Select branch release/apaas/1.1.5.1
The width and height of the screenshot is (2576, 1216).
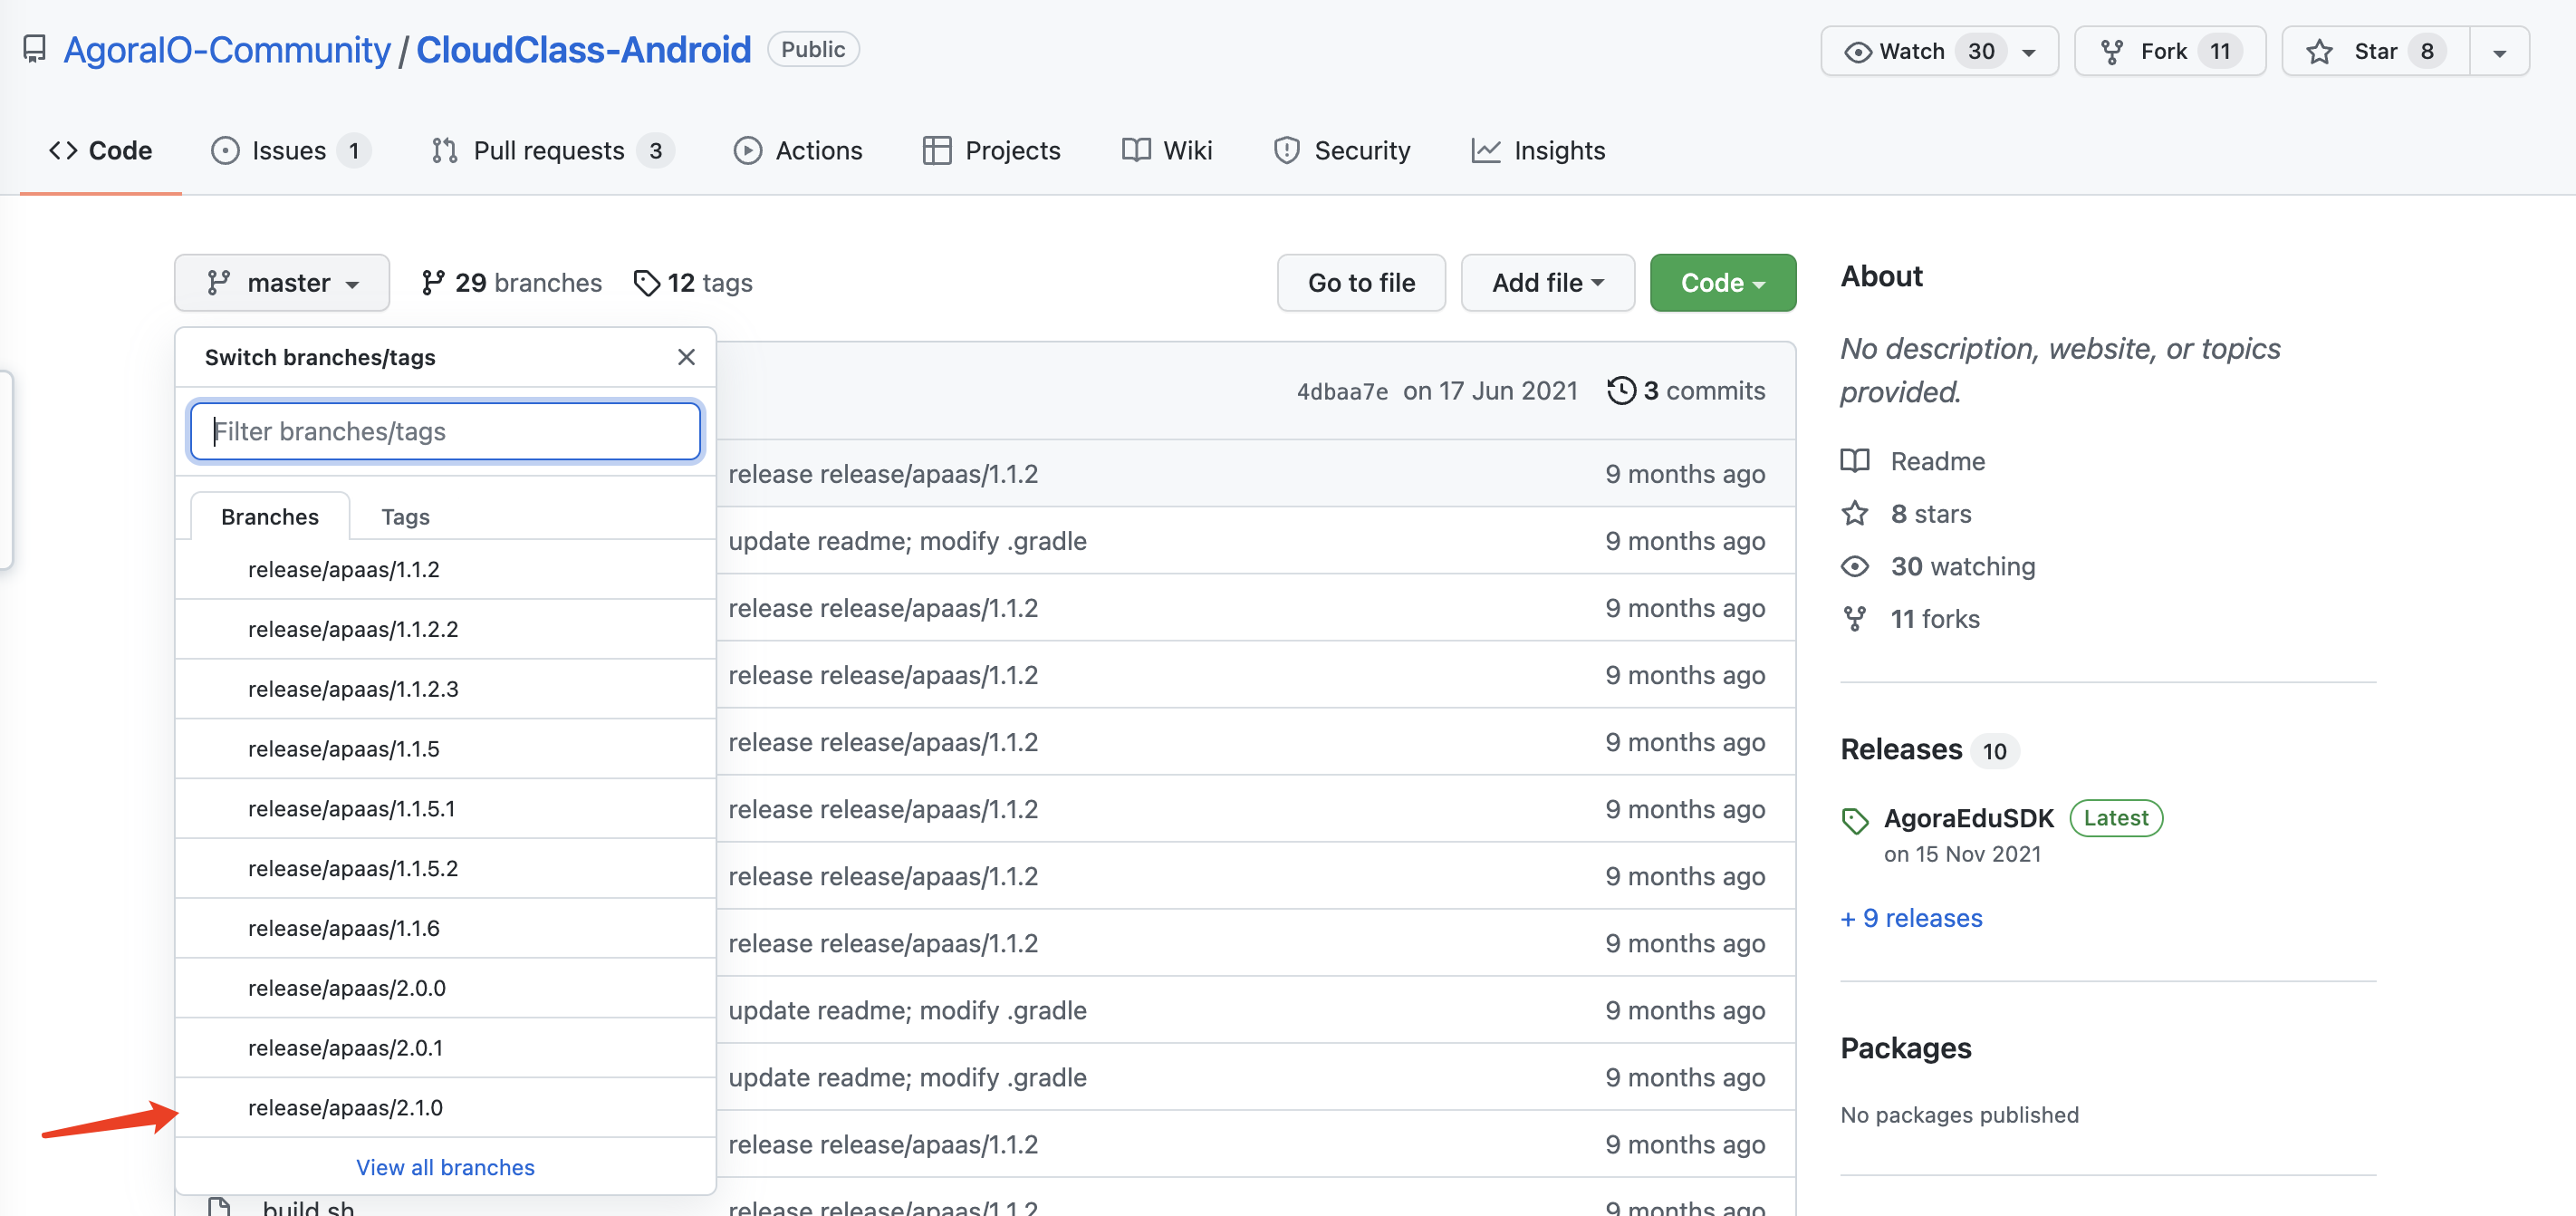[x=445, y=809]
